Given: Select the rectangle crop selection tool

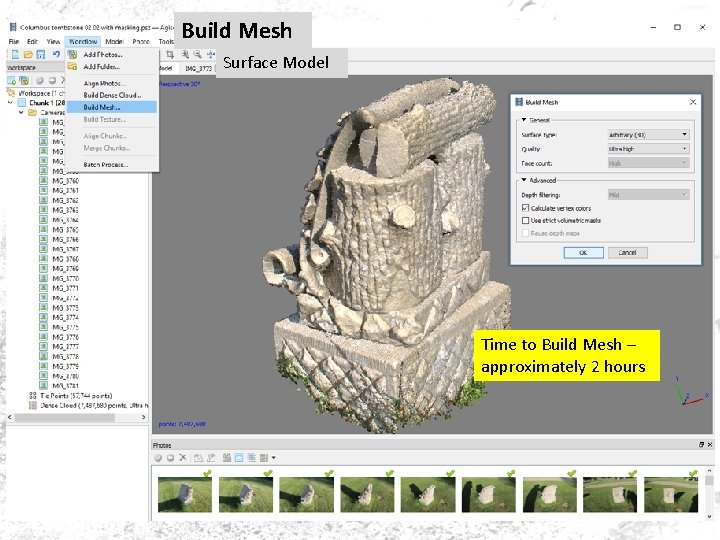Looking at the screenshot, I should [x=170, y=55].
